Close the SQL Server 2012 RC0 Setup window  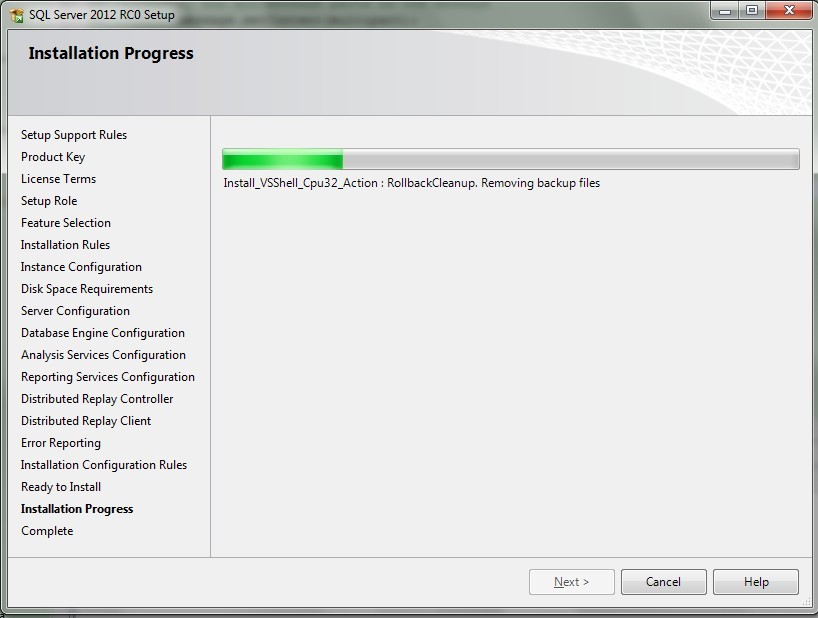789,10
